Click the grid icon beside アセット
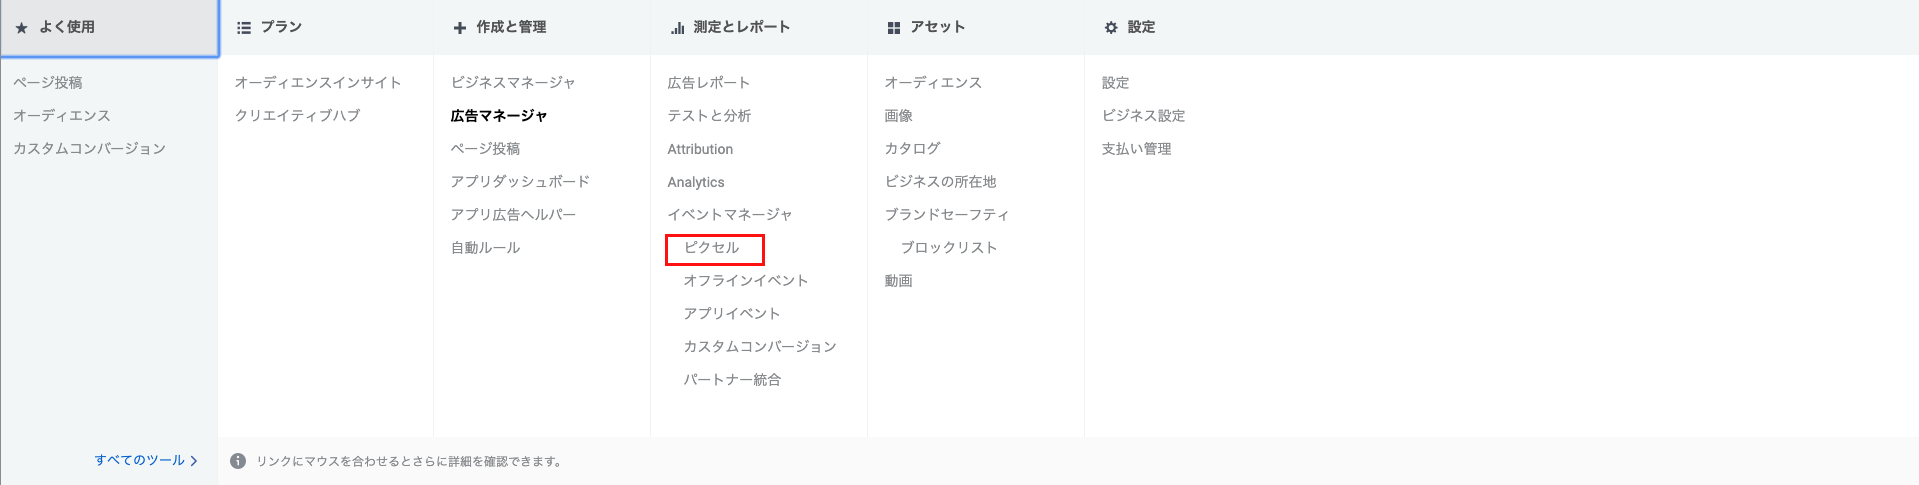Screen dimensions: 1919x485 [x=894, y=28]
